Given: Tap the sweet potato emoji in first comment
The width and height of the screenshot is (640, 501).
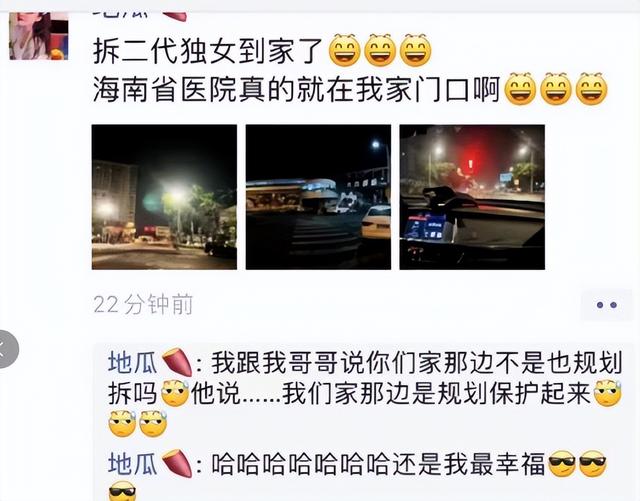Looking at the screenshot, I should pyautogui.click(x=177, y=363).
